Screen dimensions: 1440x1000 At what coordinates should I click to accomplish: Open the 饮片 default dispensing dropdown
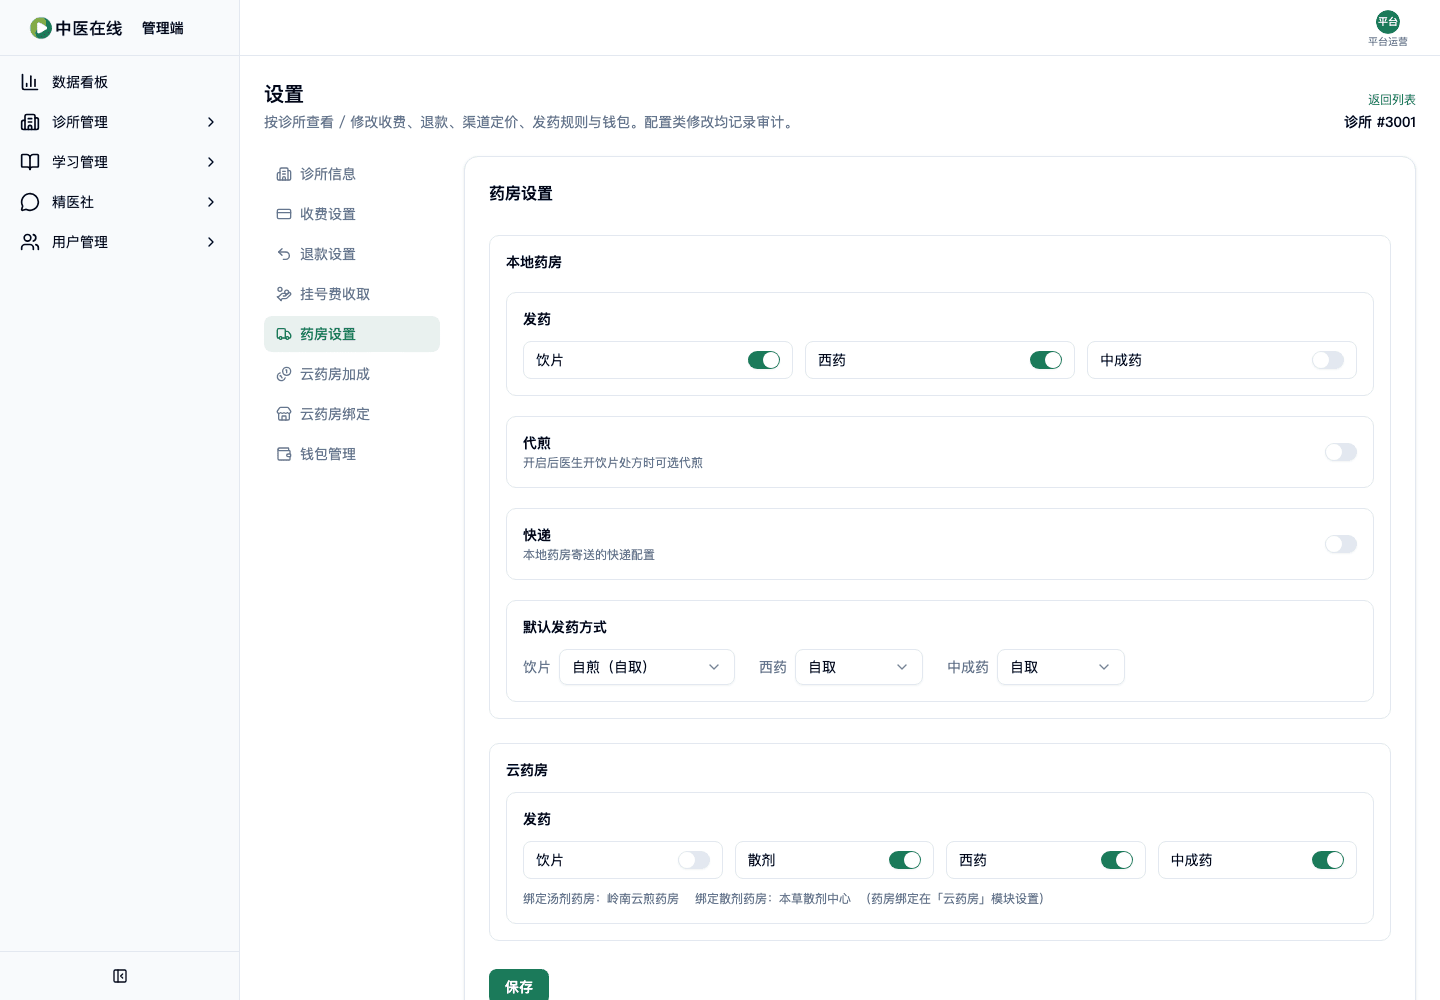pyautogui.click(x=647, y=667)
